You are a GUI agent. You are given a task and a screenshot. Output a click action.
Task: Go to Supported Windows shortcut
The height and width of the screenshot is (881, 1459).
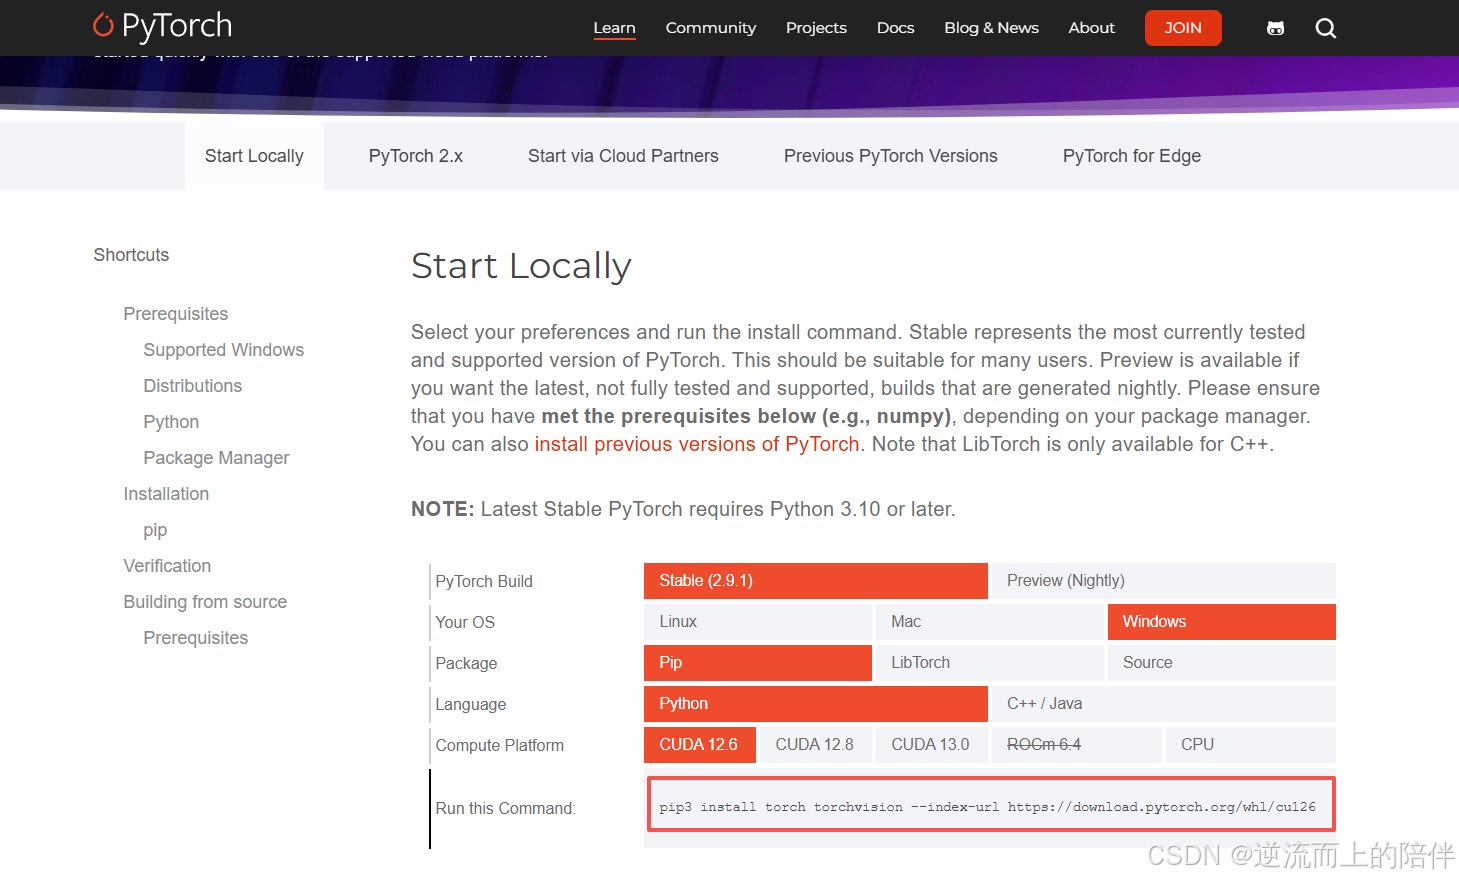[224, 350]
